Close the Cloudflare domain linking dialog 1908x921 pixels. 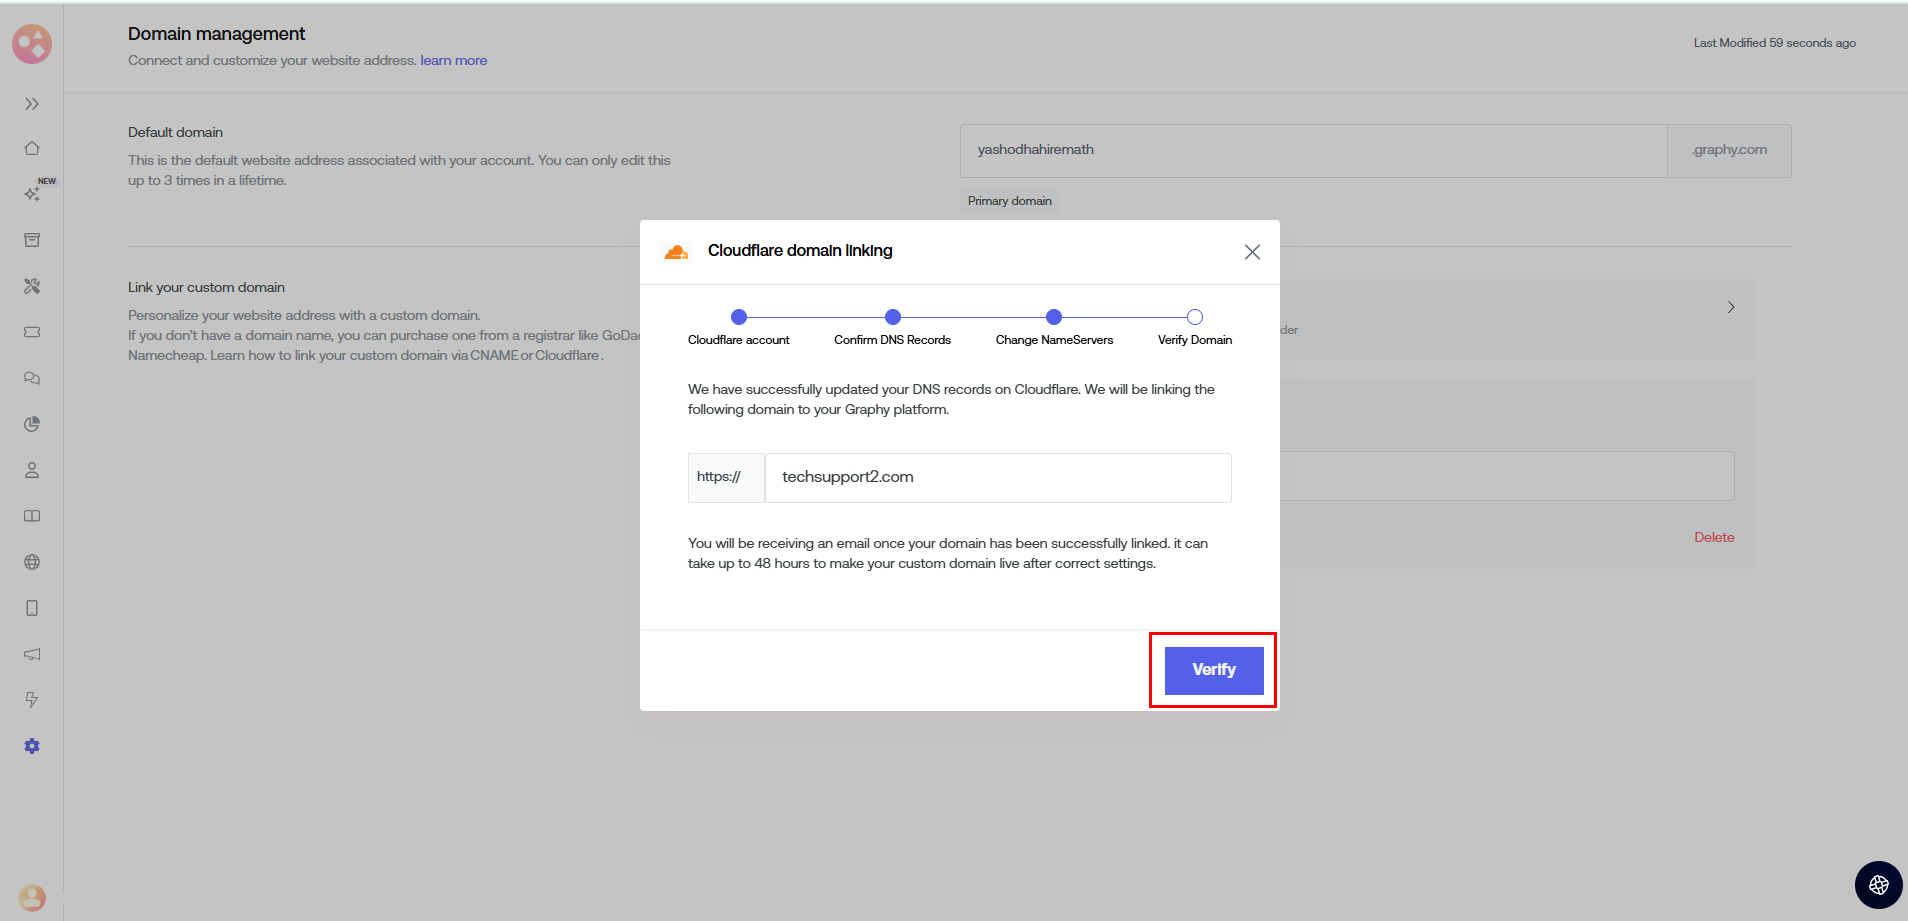point(1252,252)
